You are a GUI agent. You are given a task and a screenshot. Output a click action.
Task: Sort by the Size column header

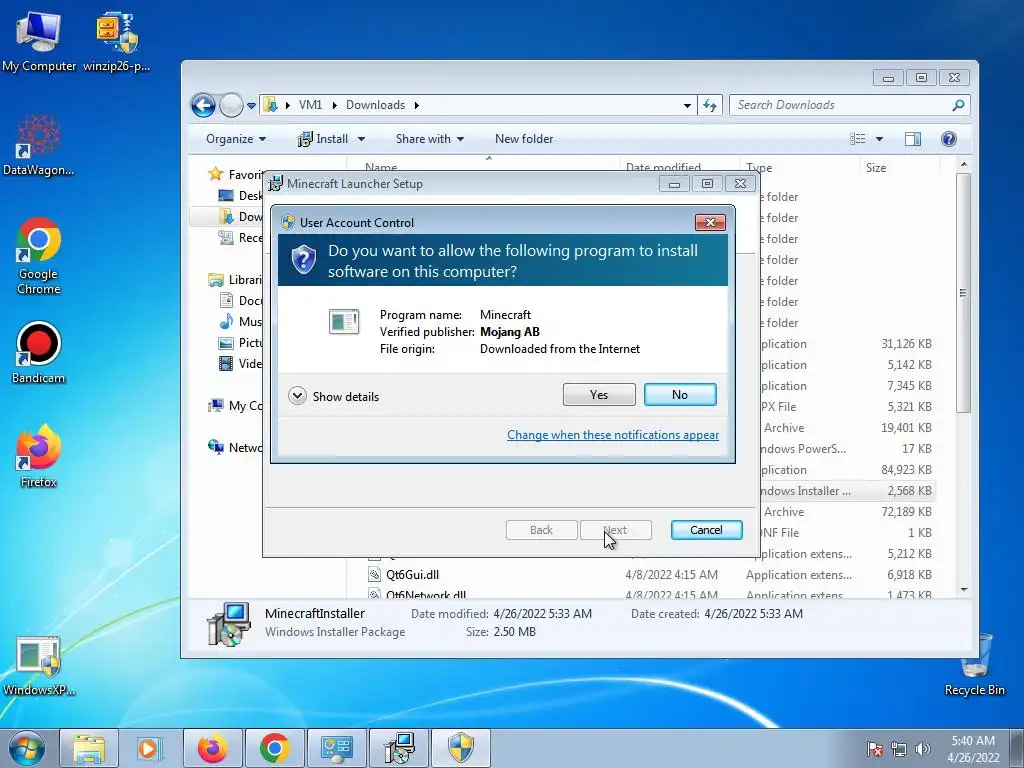[900, 168]
